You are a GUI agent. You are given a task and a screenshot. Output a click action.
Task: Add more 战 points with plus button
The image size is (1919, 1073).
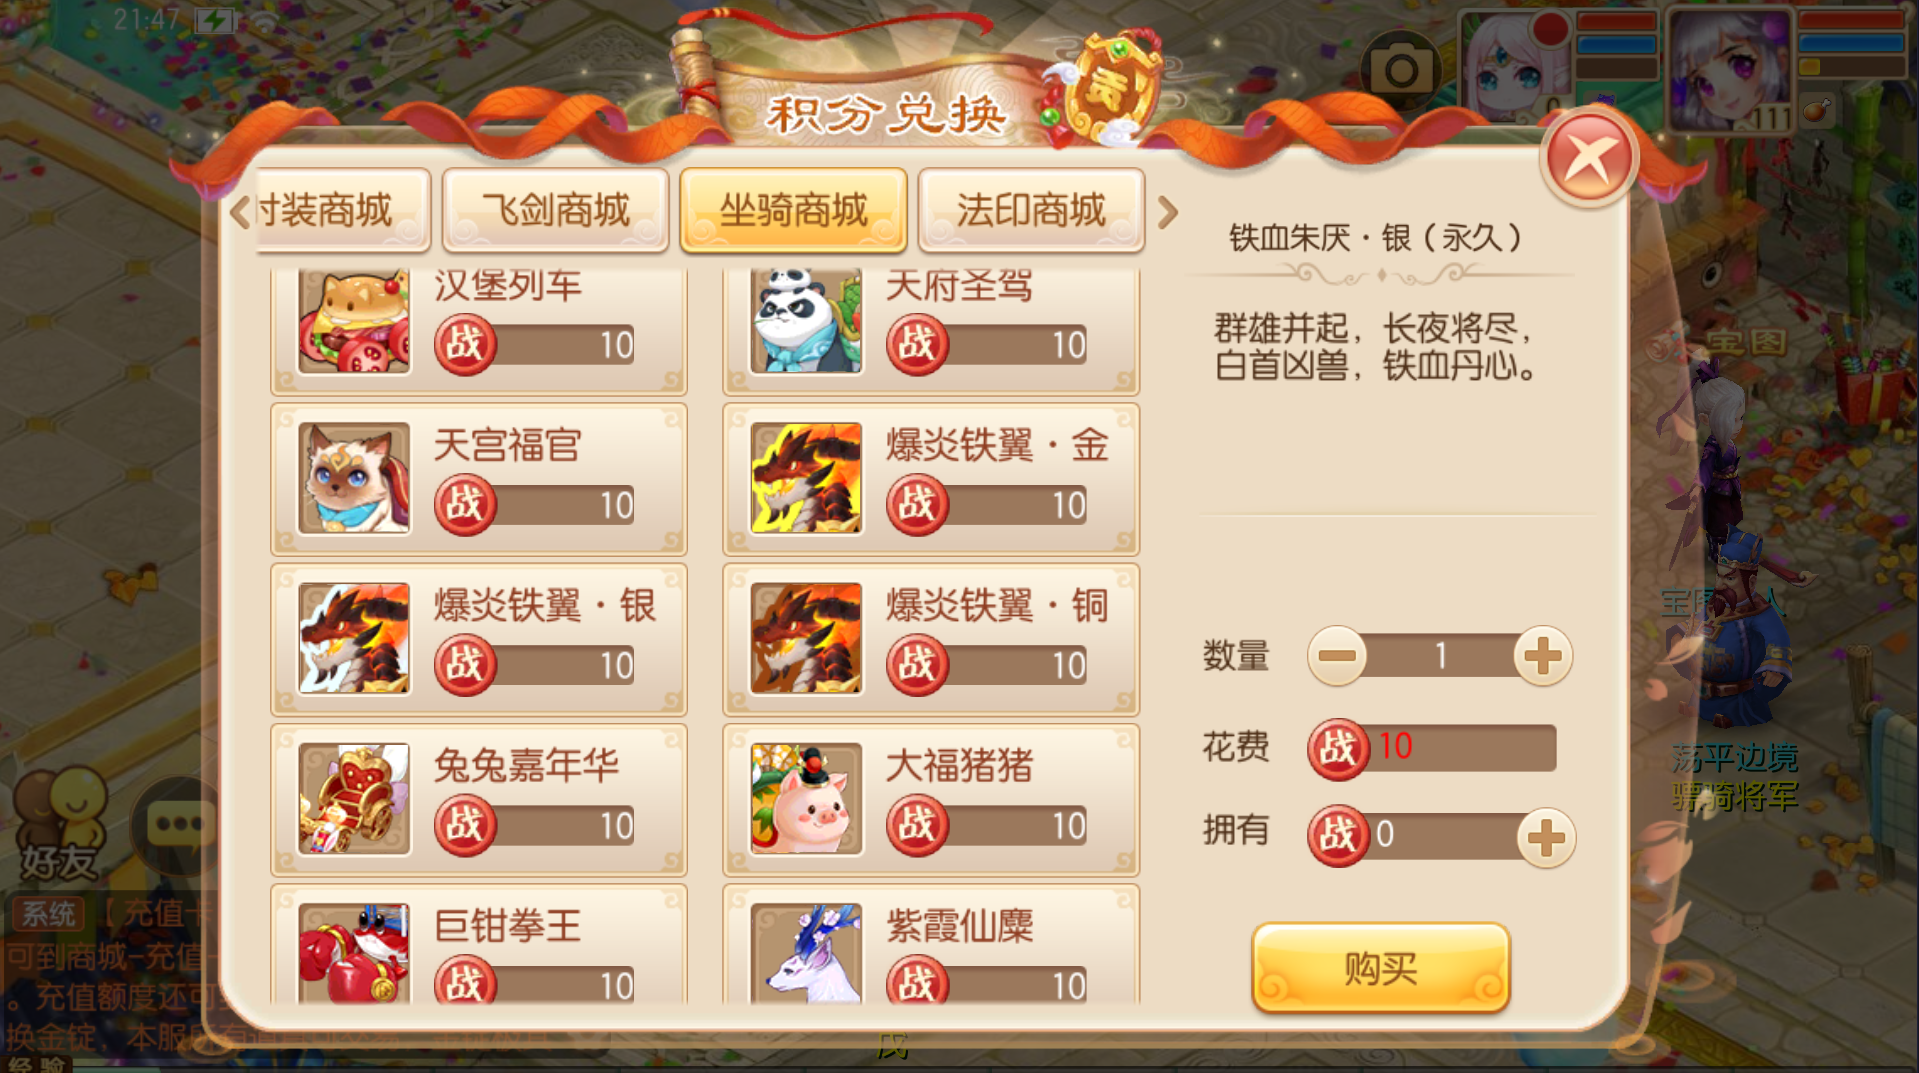[1546, 838]
